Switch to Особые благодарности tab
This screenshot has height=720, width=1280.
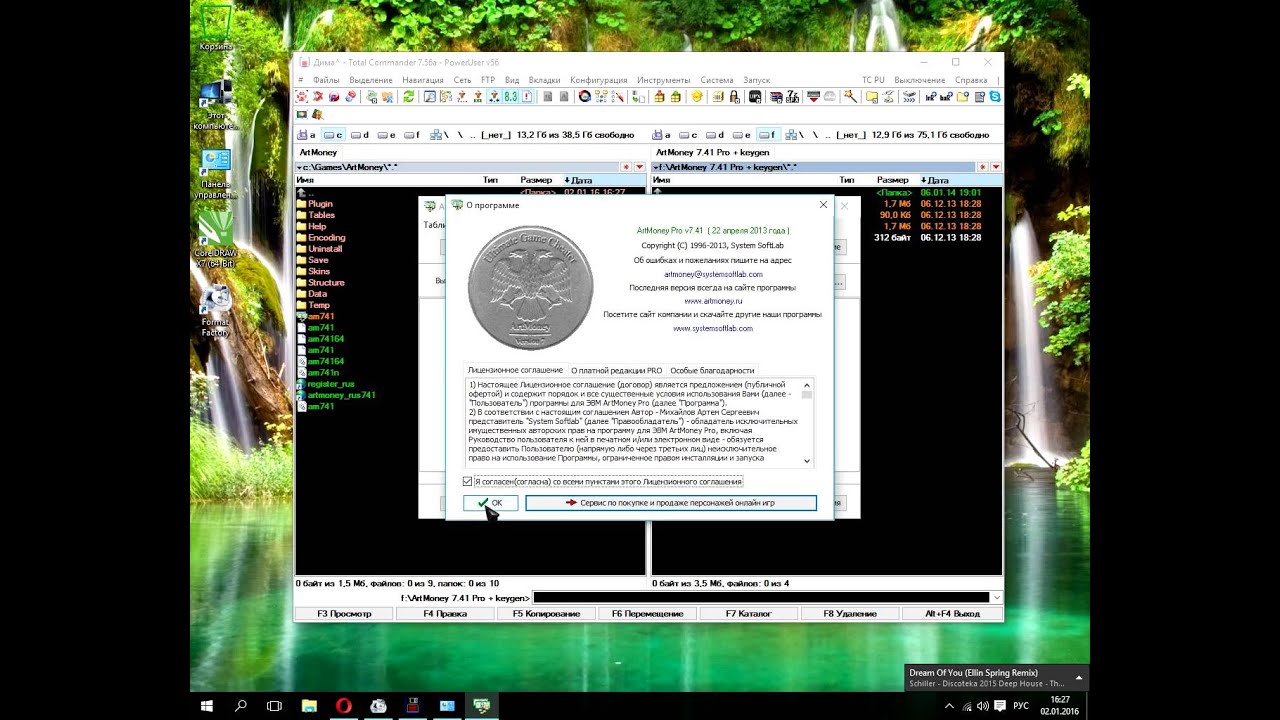[712, 370]
